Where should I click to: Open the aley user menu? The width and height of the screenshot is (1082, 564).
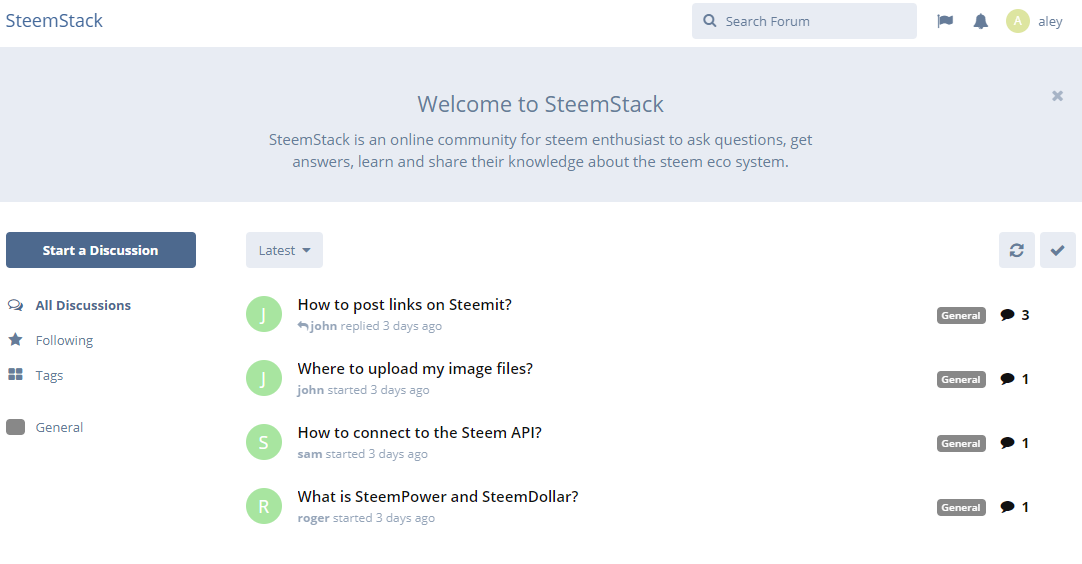click(1035, 21)
